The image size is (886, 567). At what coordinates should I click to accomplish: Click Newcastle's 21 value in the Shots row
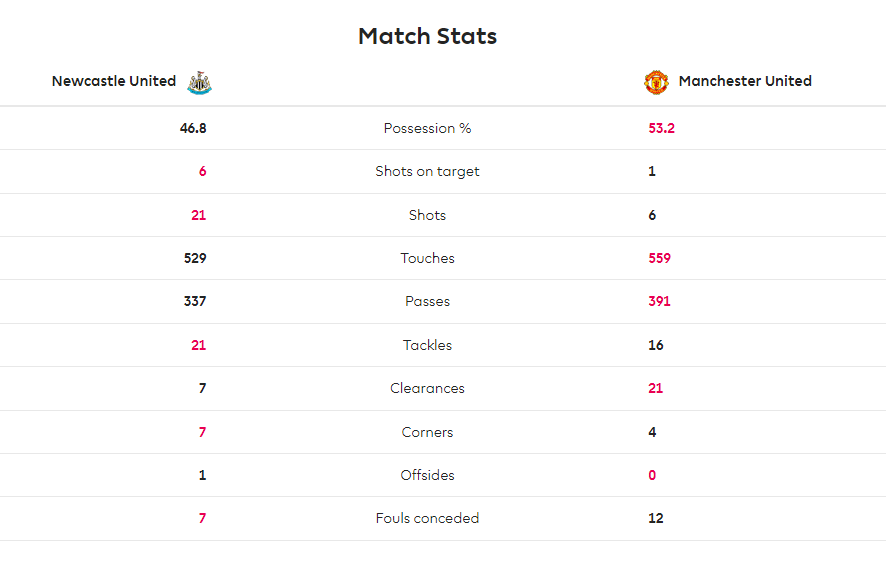[198, 215]
